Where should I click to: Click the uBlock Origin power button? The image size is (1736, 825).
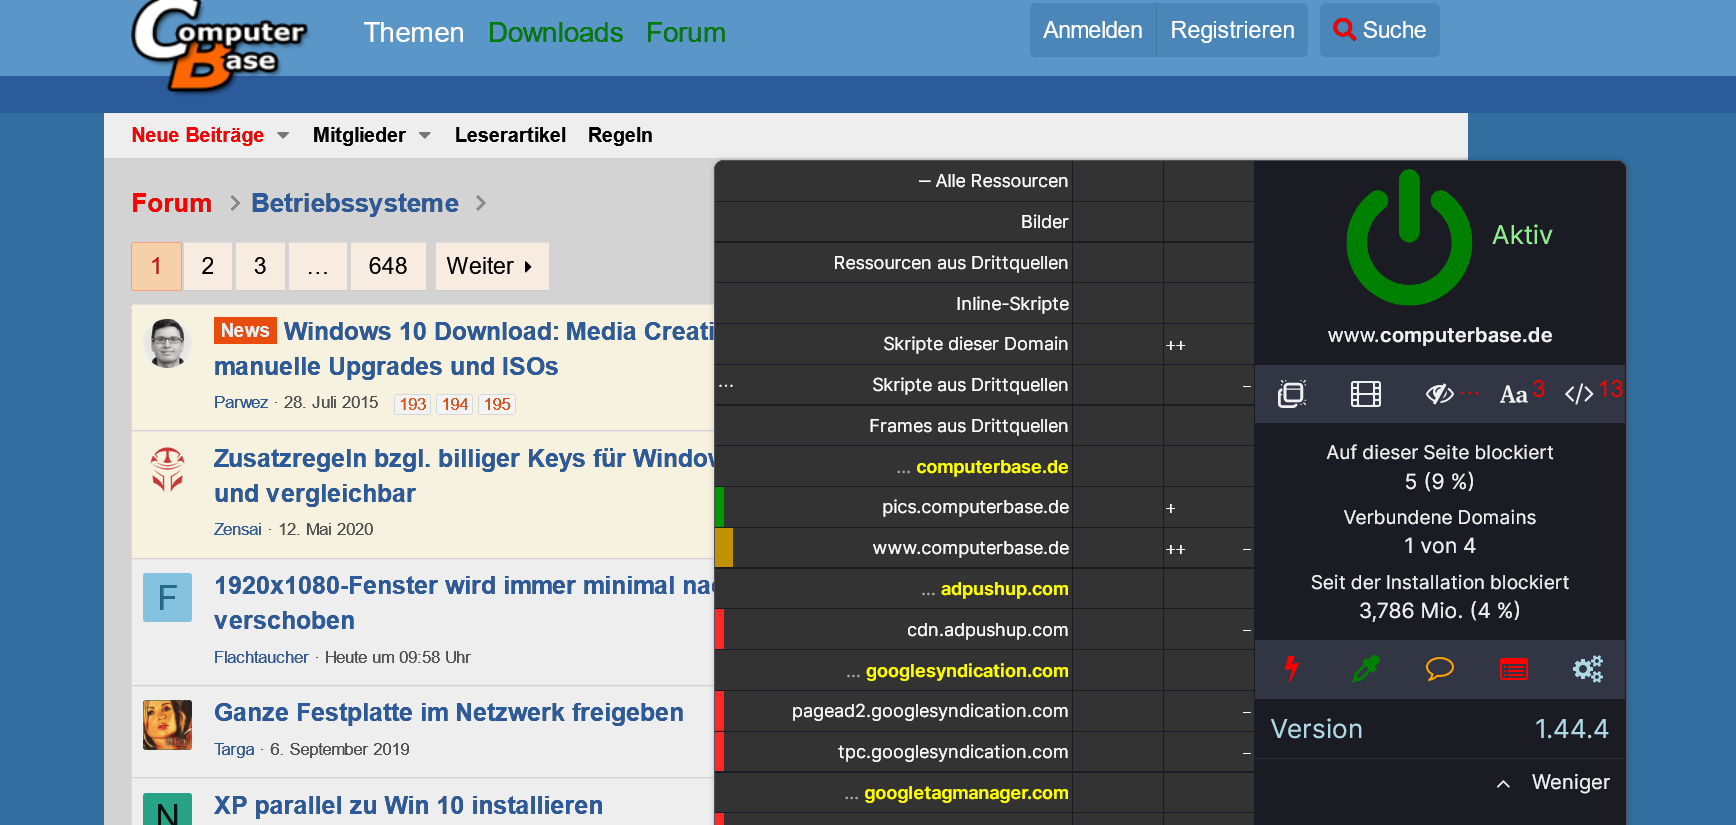pyautogui.click(x=1408, y=240)
